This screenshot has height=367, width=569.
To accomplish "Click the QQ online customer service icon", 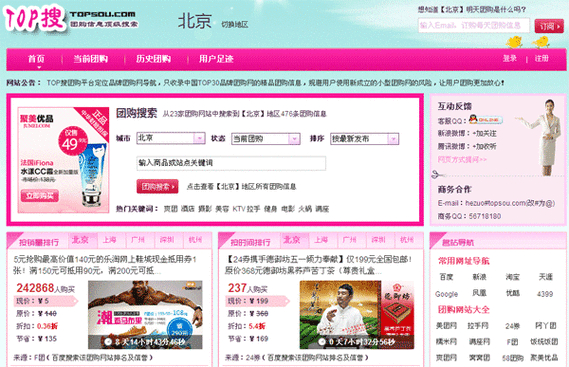I will [x=485, y=119].
